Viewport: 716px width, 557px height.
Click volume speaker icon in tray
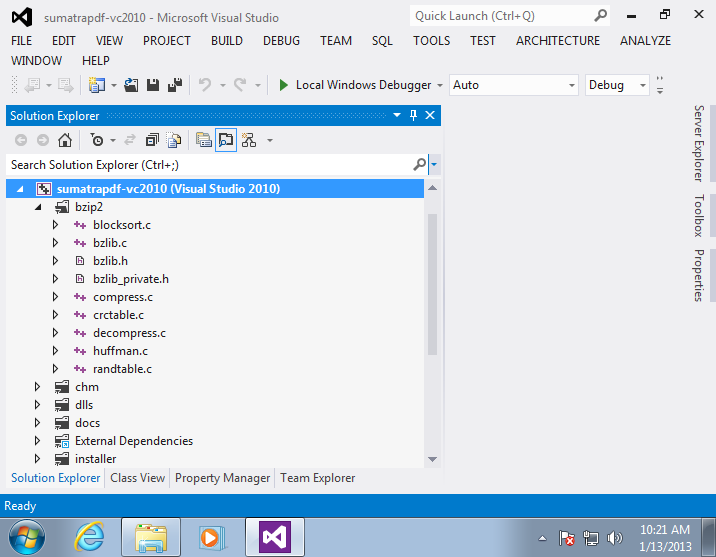coord(614,538)
